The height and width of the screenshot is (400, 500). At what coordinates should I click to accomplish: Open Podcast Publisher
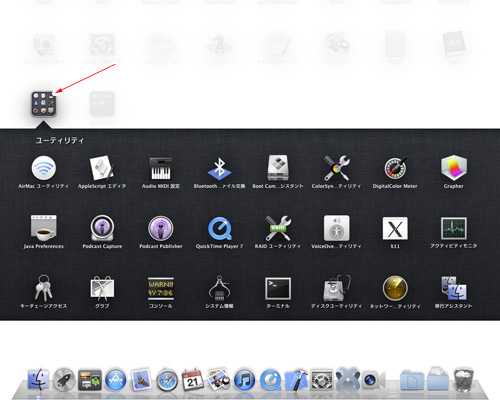coord(161,228)
